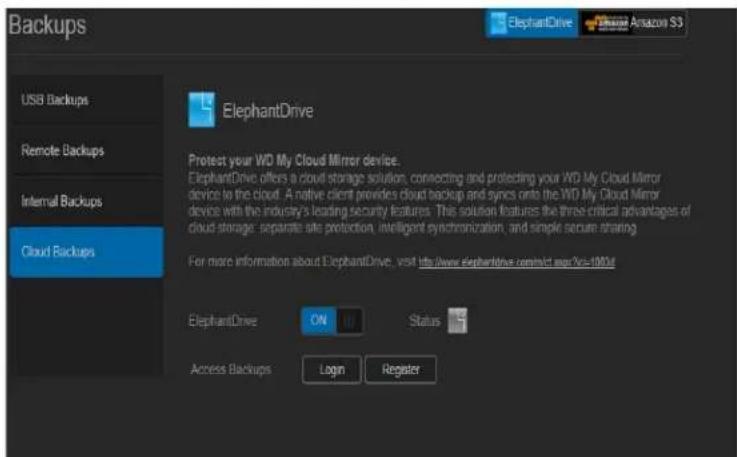Click the 'ElephantDrive' label beside the switch
The height and width of the screenshot is (457, 737).
(x=223, y=321)
